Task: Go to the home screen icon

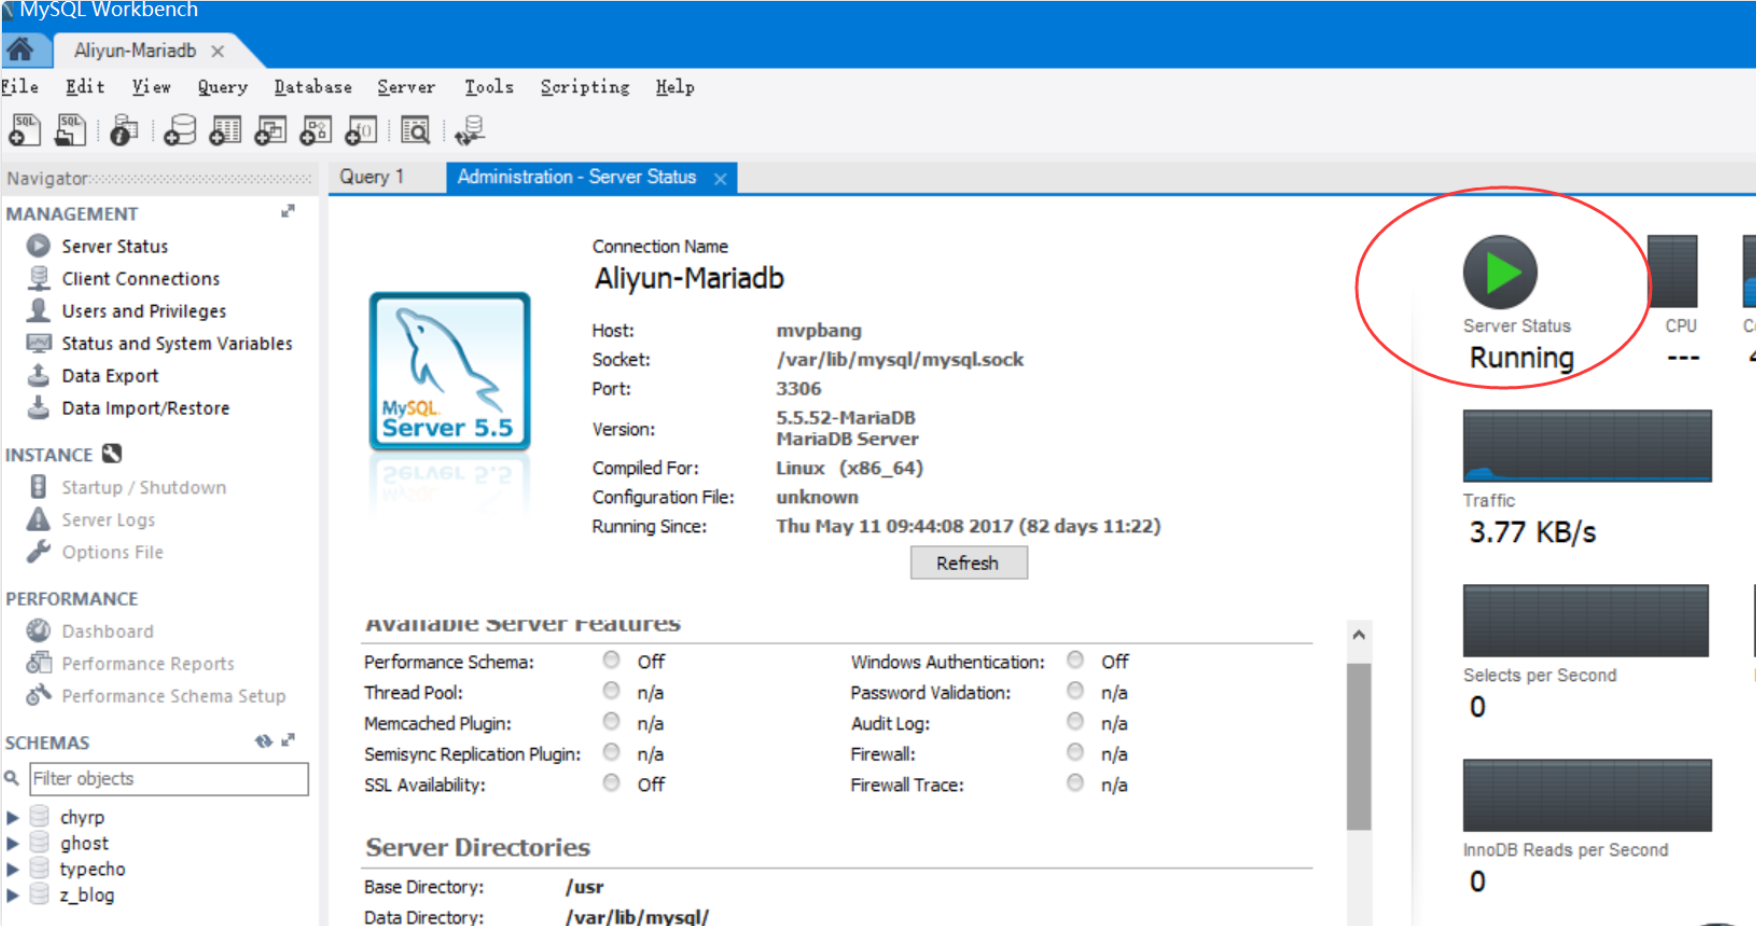Action: pyautogui.click(x=20, y=49)
